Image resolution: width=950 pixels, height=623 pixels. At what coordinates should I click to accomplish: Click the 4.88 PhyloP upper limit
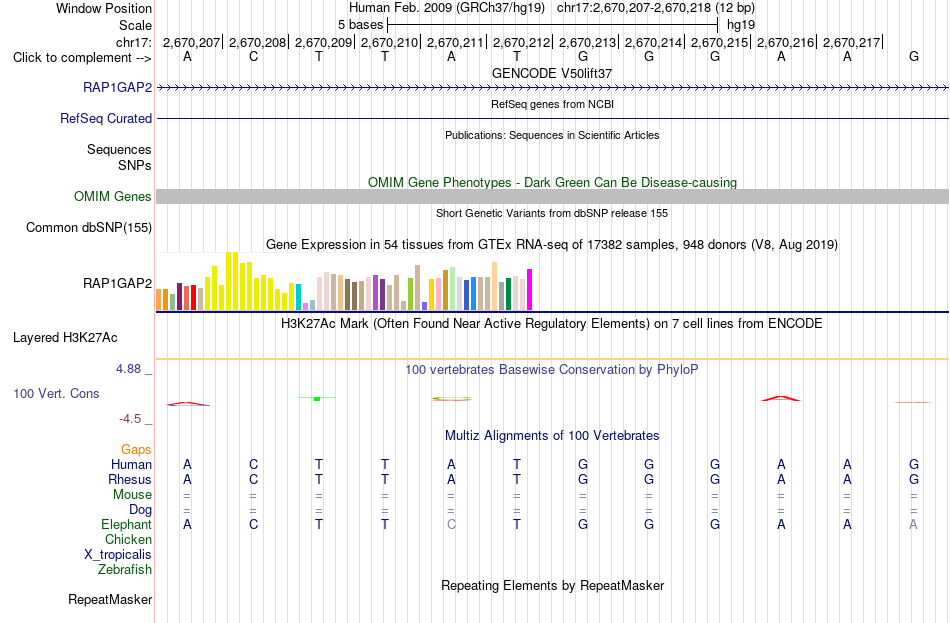click(x=128, y=369)
